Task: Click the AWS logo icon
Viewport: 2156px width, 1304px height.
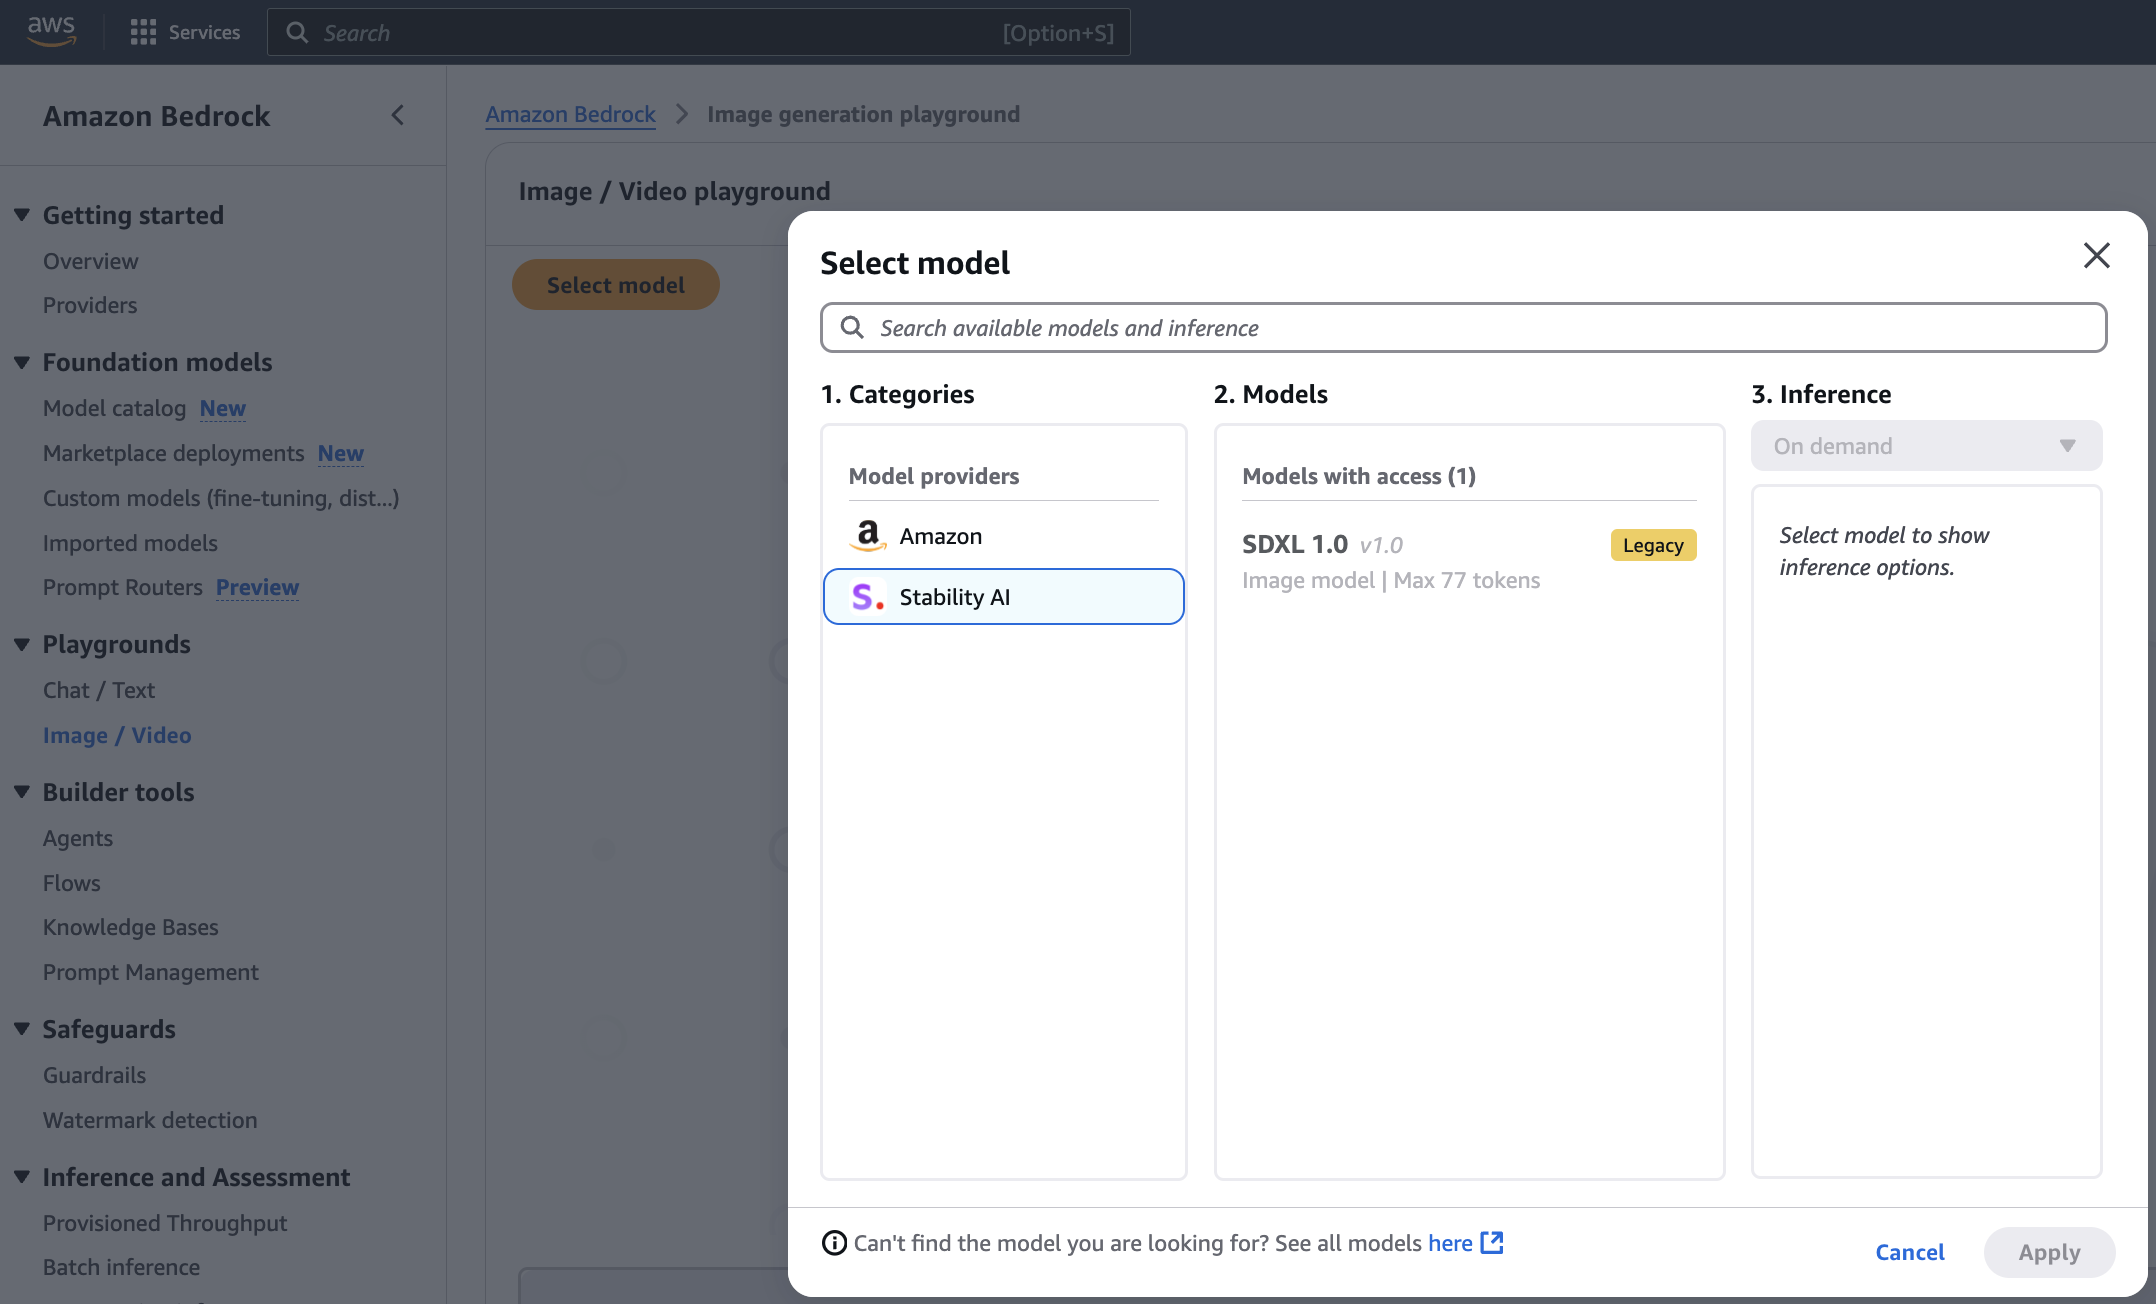Action: (x=51, y=31)
